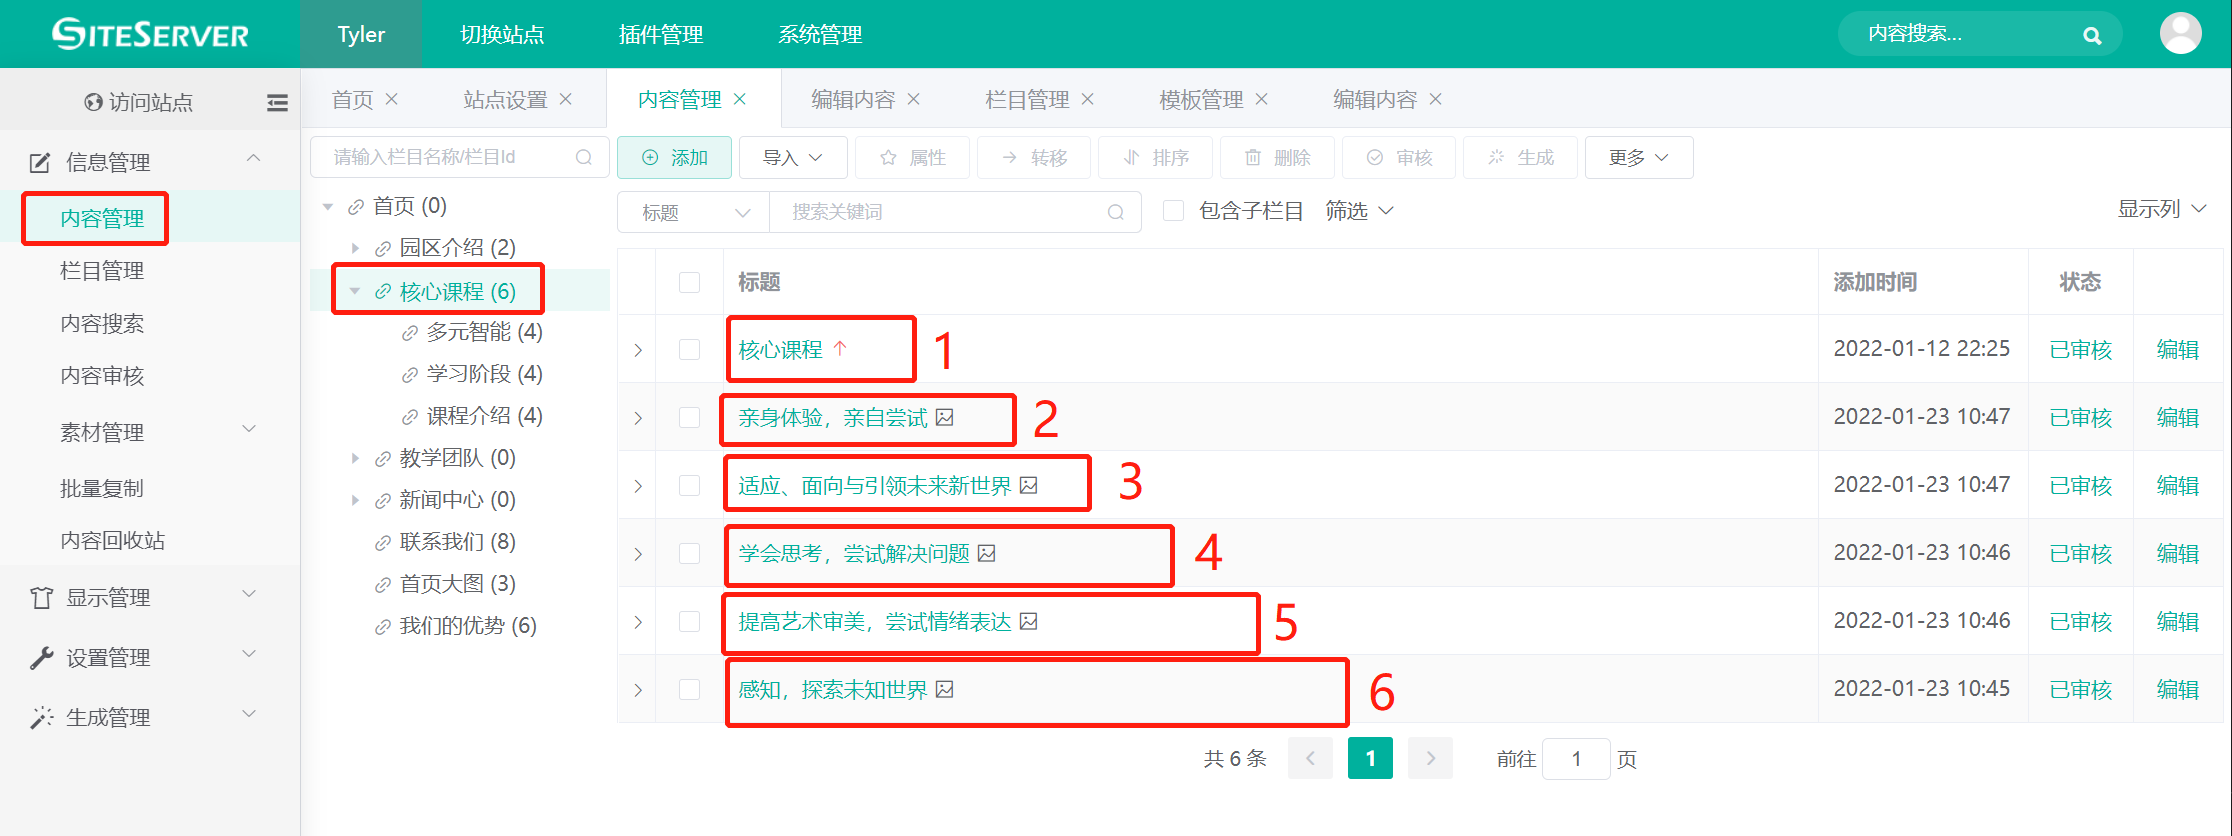
Task: Click the SiteServer logo
Action: click(x=150, y=34)
